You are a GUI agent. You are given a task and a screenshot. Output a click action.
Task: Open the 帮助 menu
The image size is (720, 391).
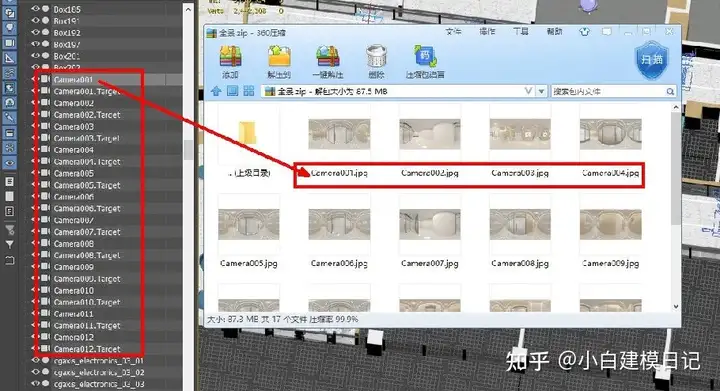(x=554, y=32)
